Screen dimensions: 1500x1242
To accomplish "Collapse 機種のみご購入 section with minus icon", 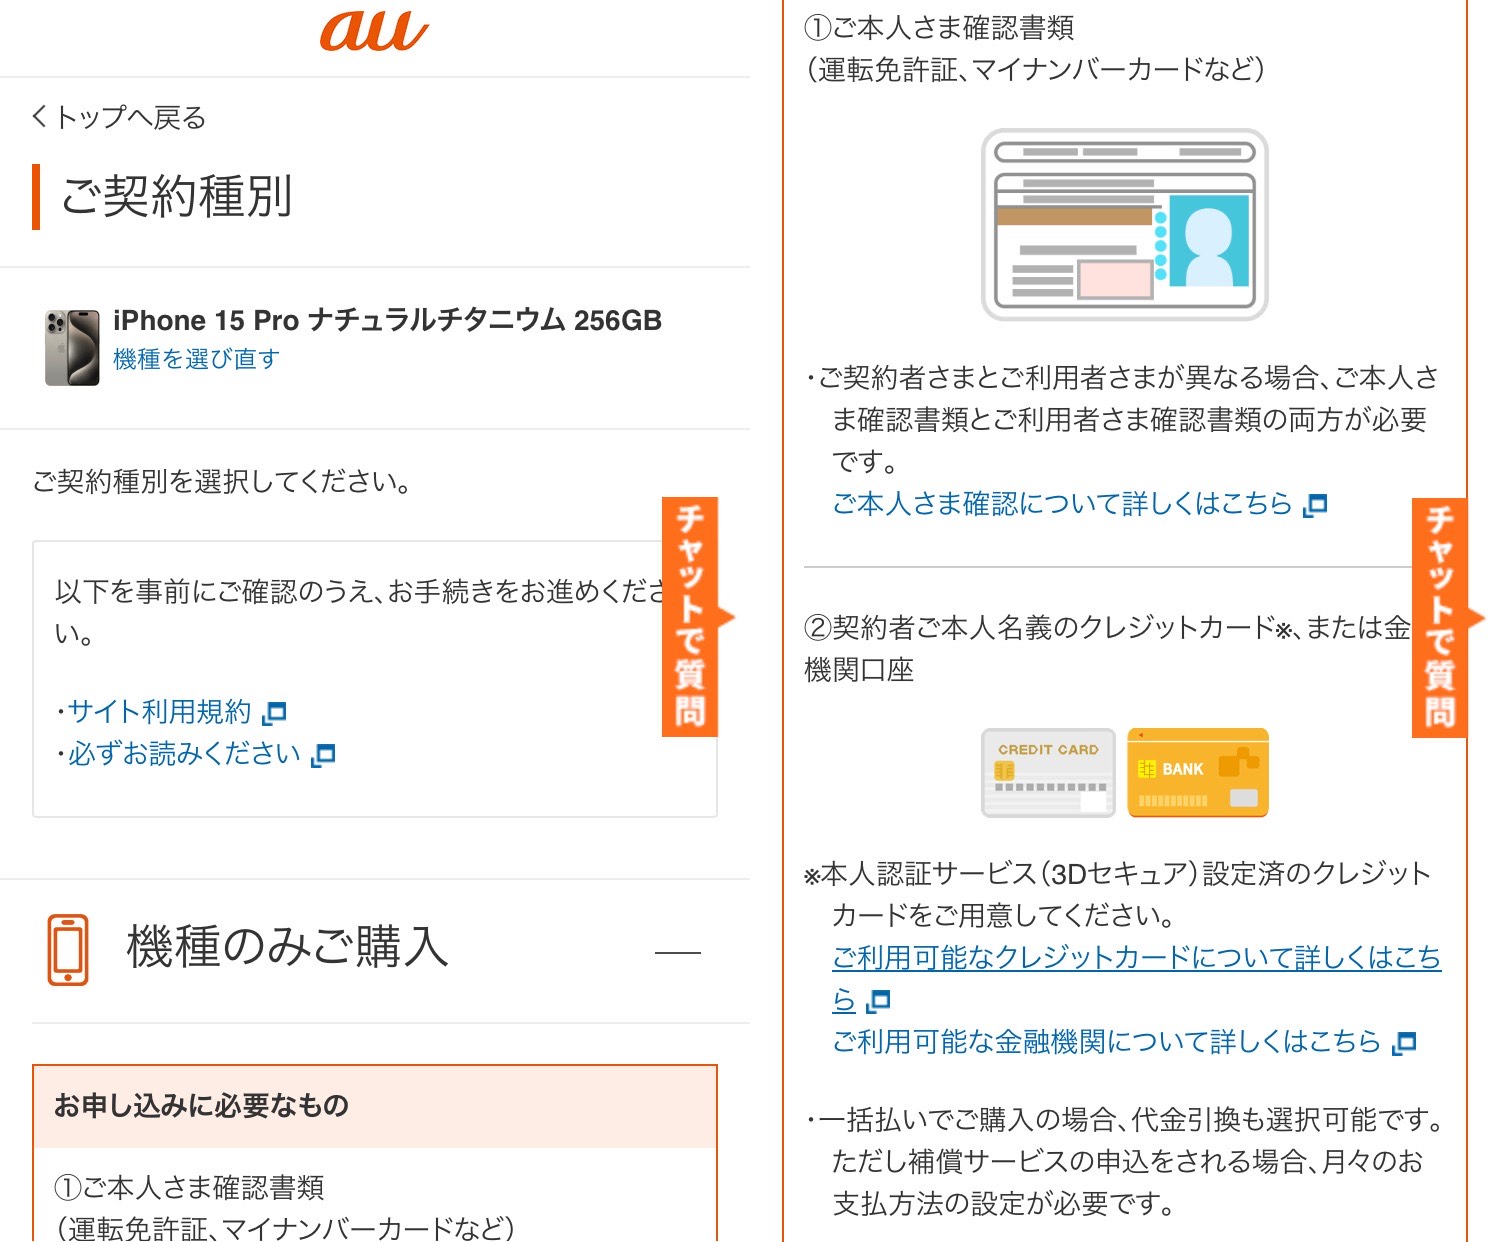I will [x=677, y=953].
